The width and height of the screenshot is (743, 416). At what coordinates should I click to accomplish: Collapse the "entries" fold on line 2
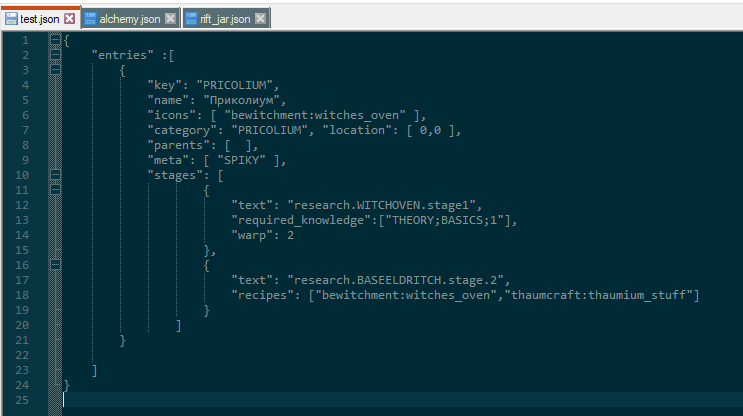click(55, 54)
